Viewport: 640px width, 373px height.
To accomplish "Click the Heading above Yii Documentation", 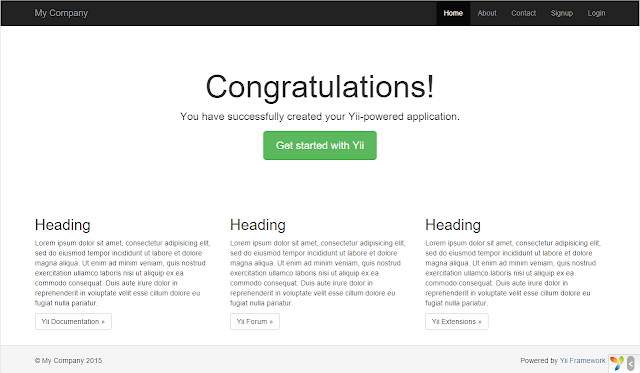I will coord(62,225).
